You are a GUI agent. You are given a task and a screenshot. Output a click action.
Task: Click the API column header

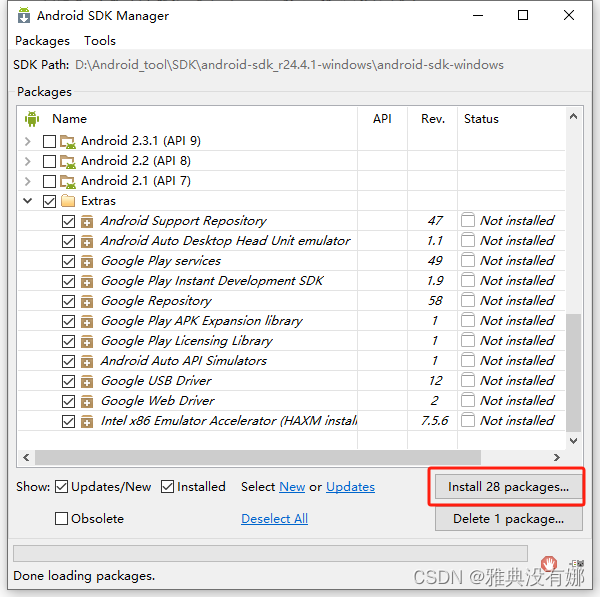(x=382, y=119)
